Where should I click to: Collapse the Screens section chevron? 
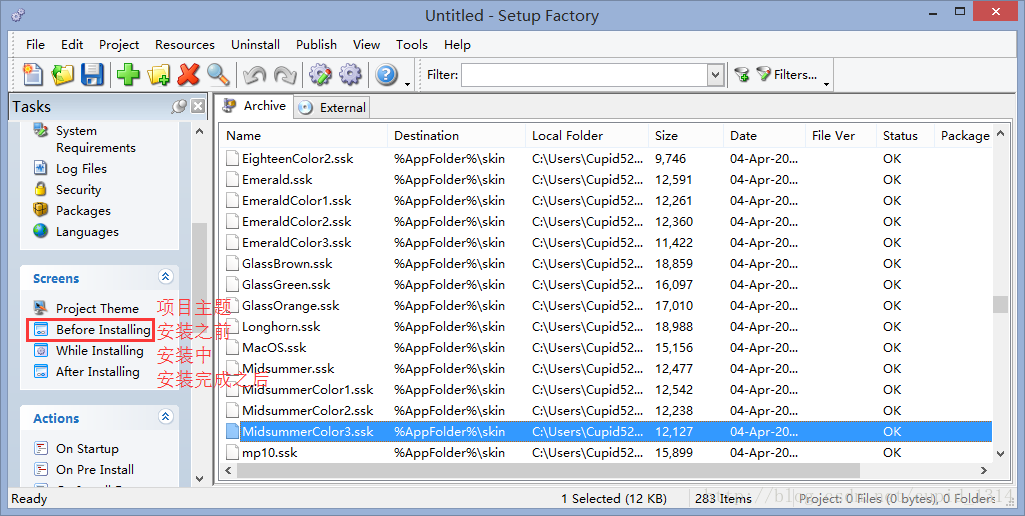click(166, 277)
